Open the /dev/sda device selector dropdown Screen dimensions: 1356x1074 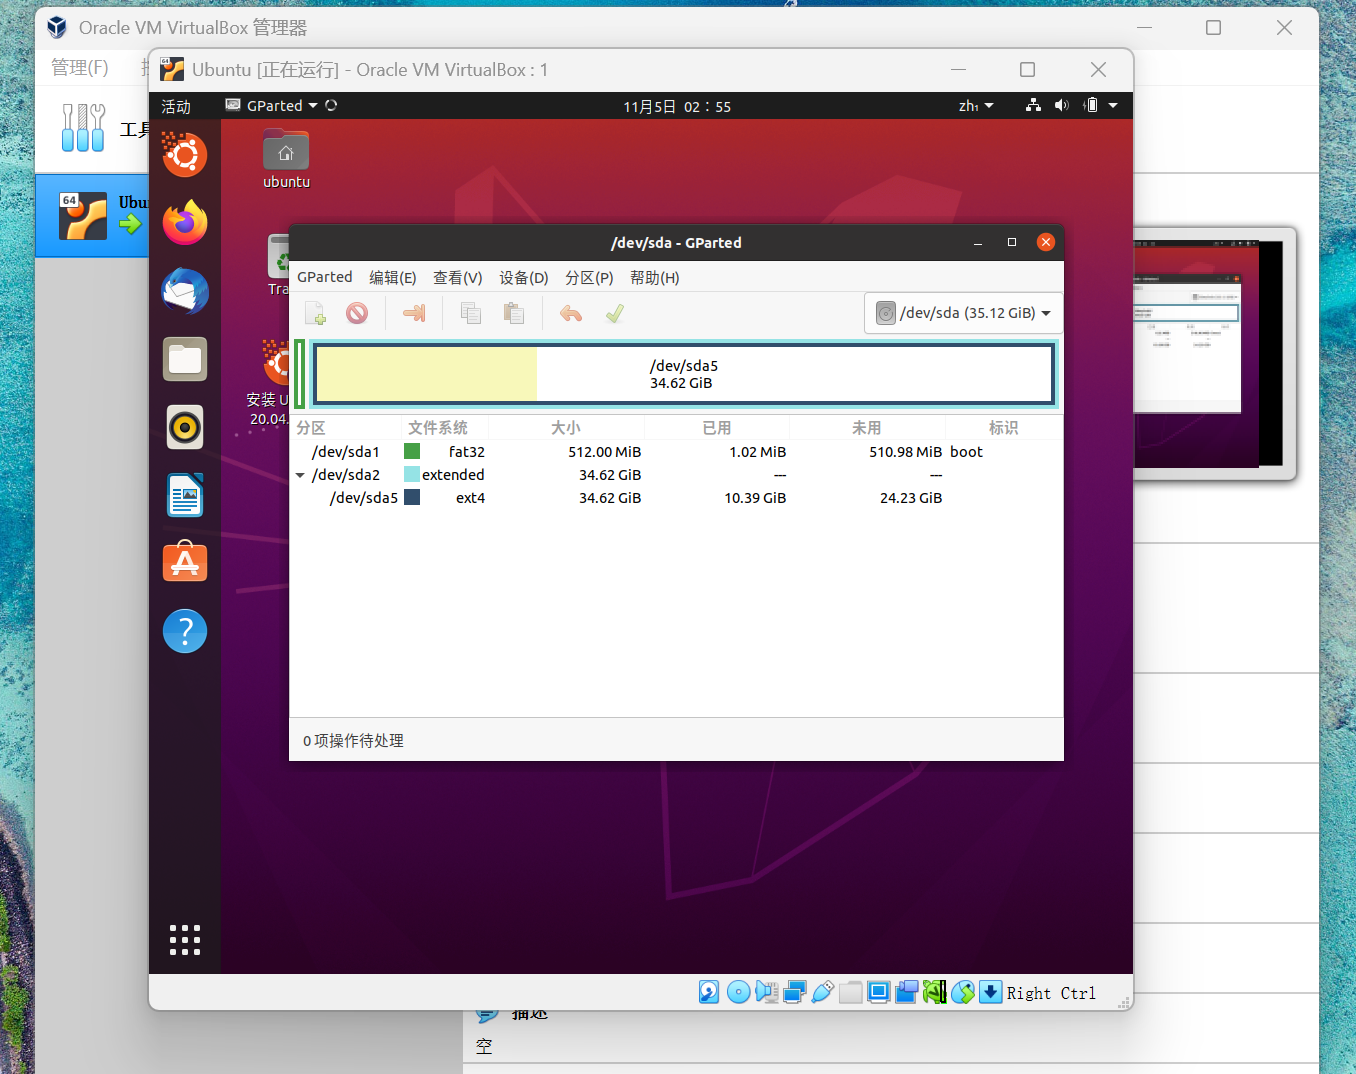coord(963,313)
